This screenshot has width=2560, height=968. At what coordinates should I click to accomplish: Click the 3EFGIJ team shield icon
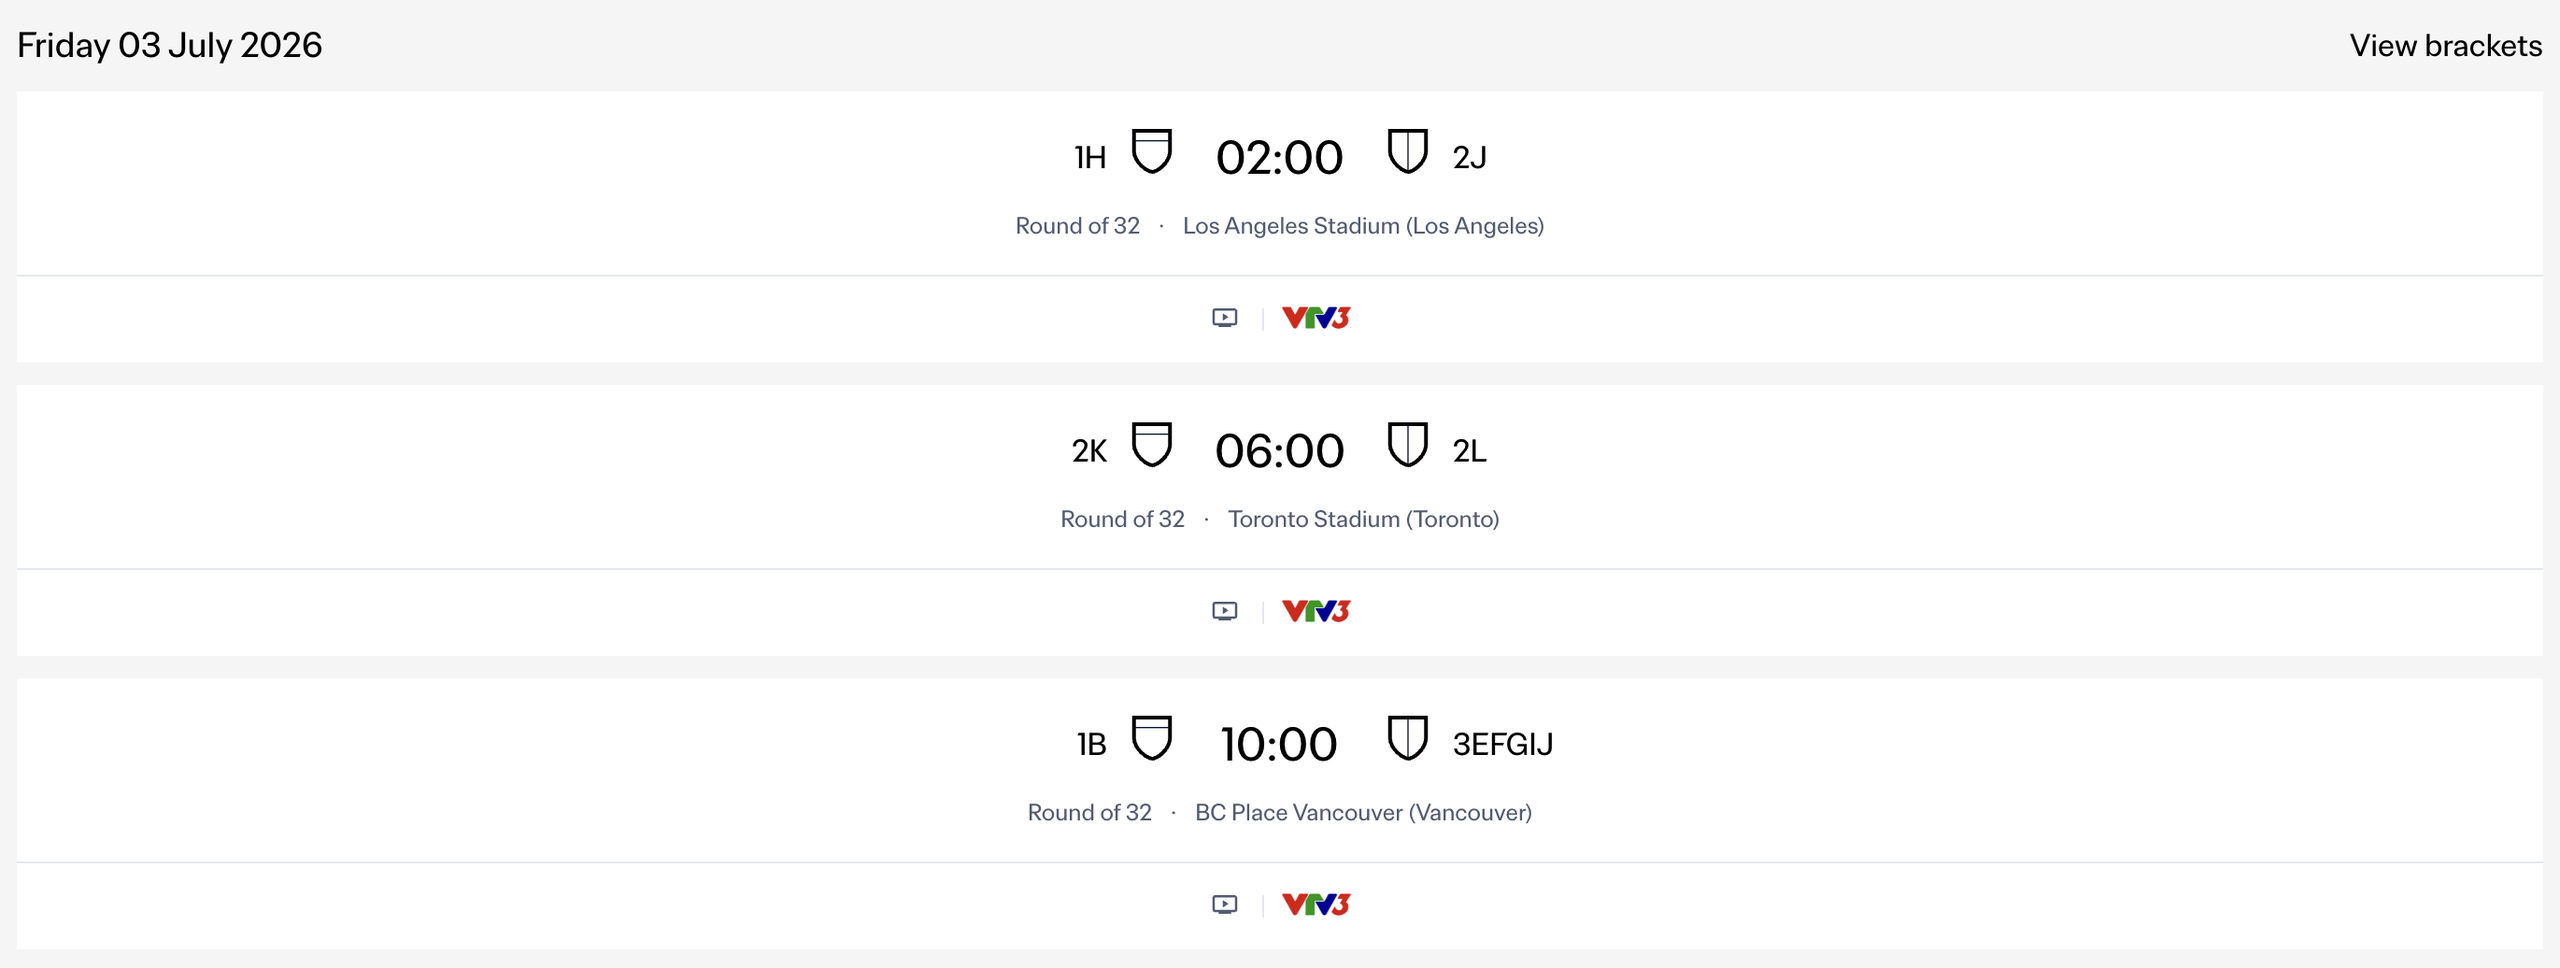(1408, 739)
